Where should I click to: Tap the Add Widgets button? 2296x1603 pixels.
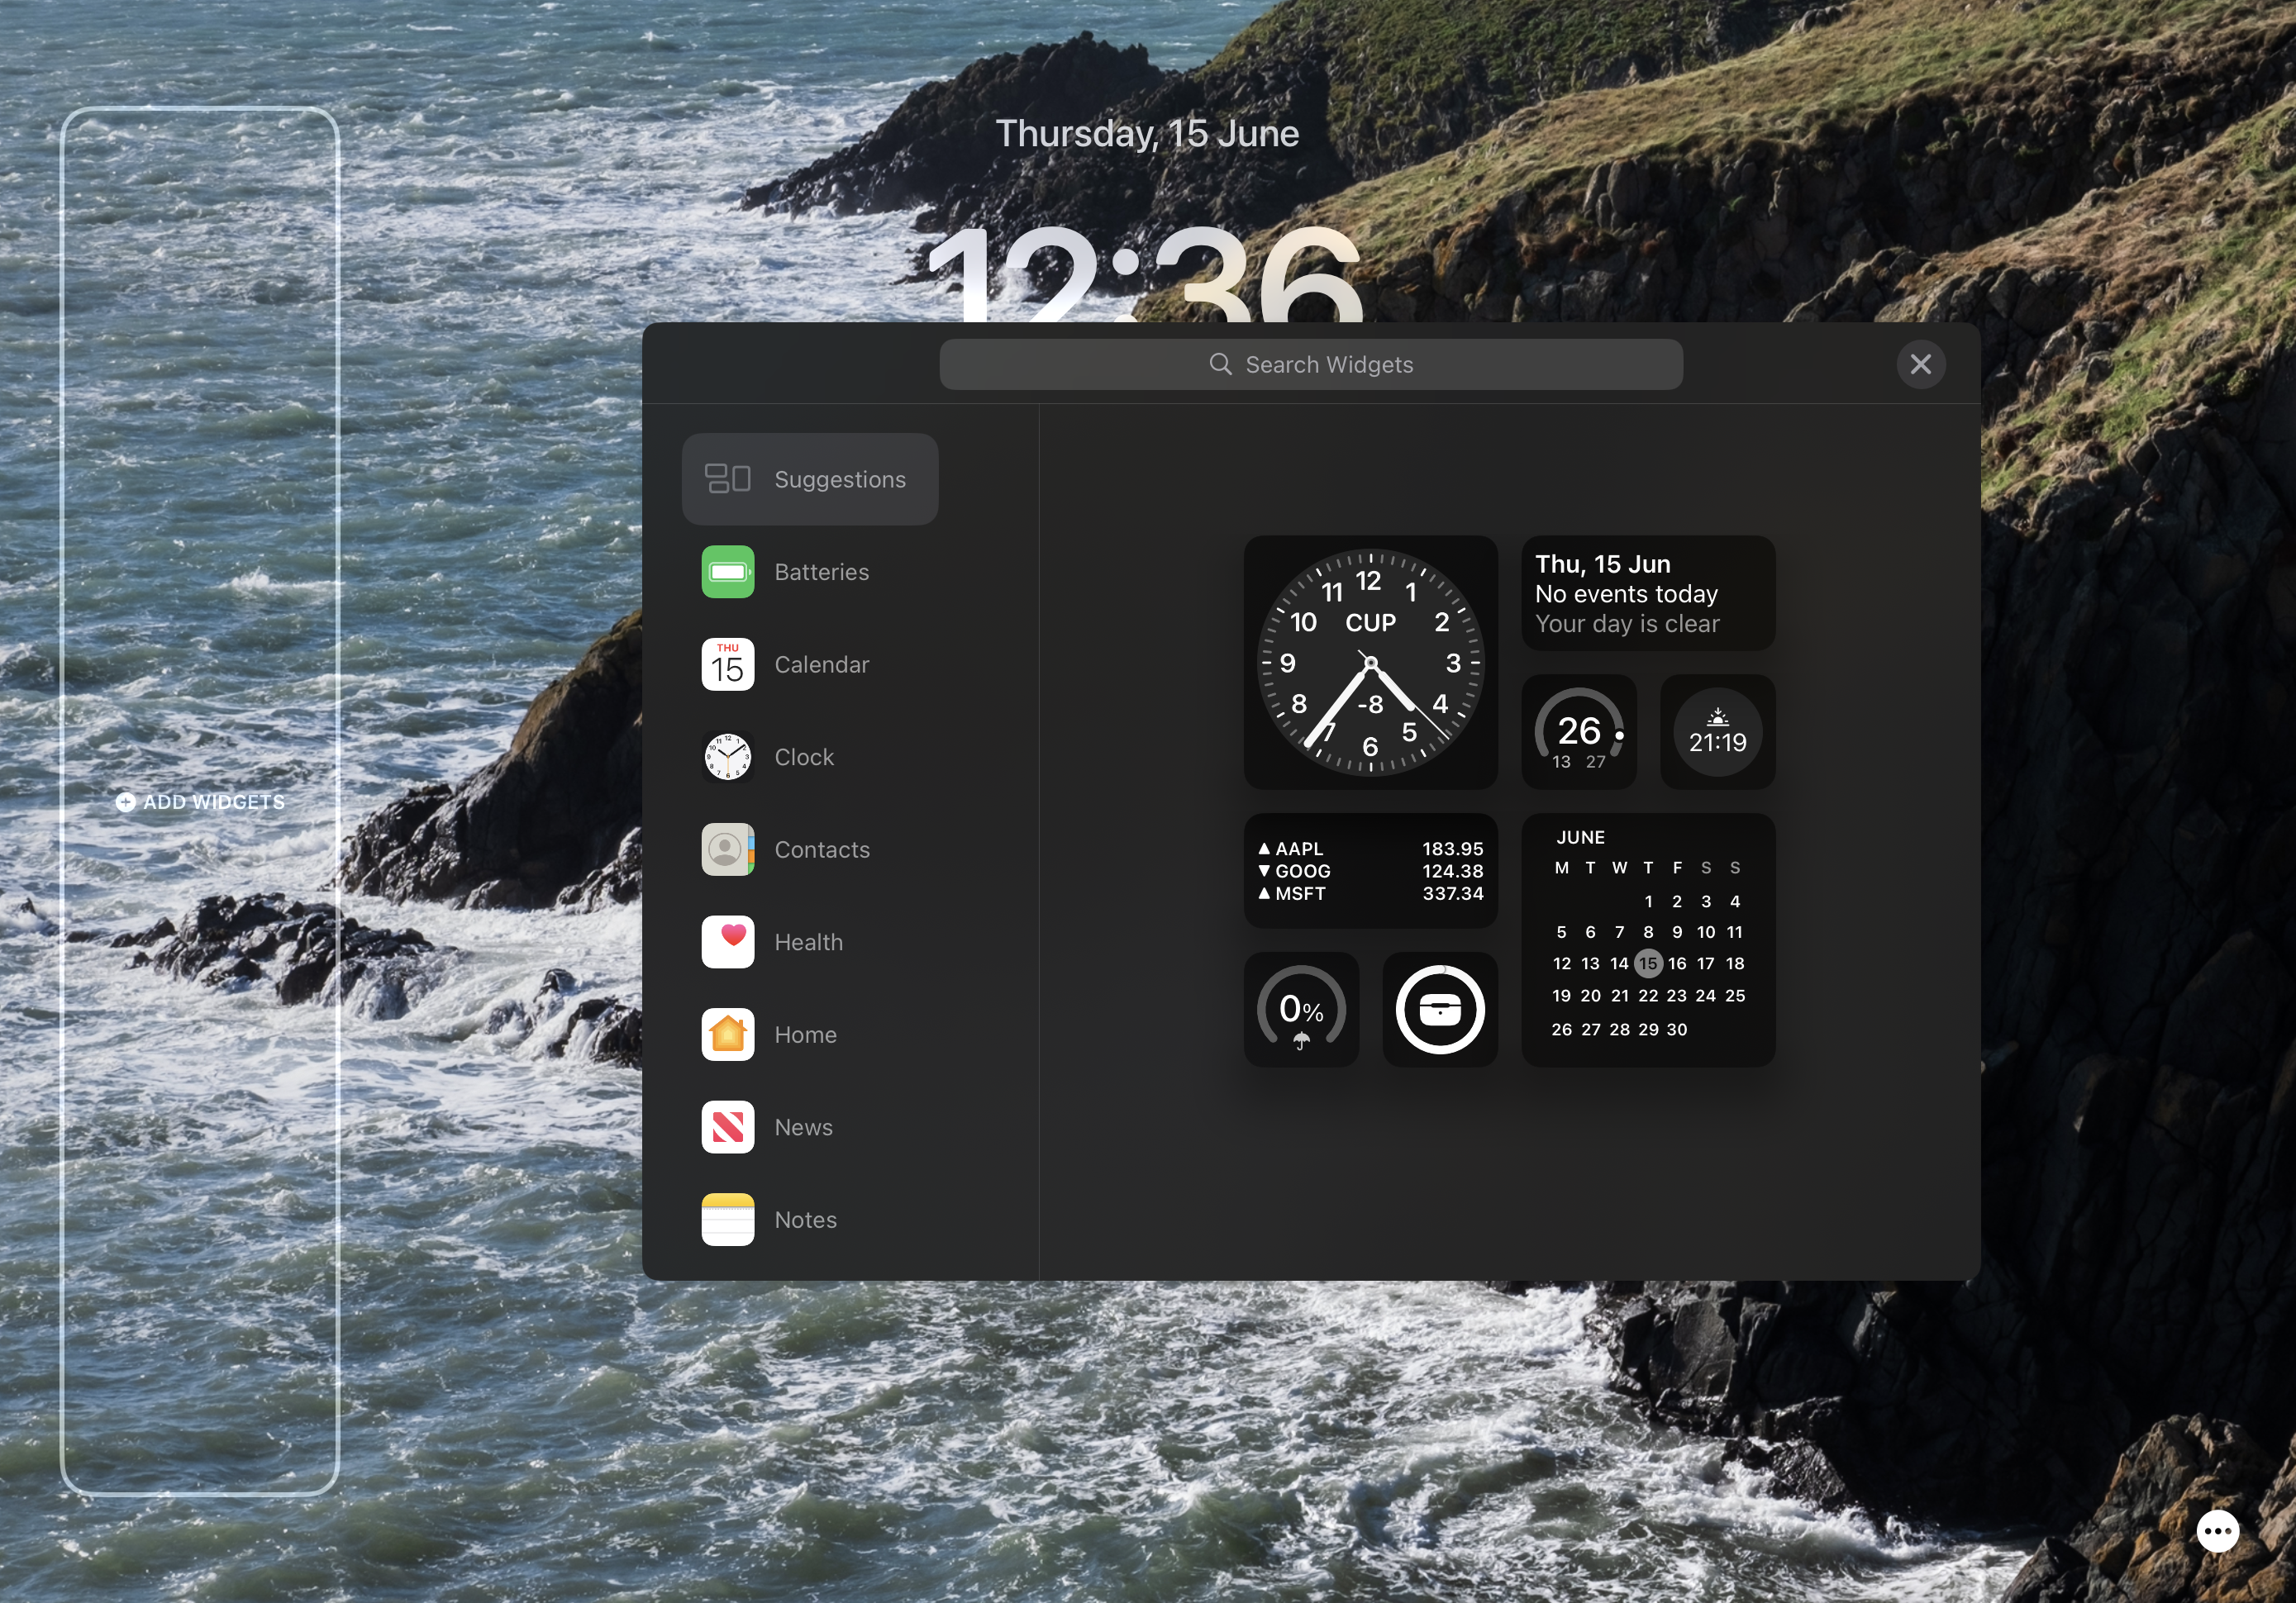coord(200,802)
